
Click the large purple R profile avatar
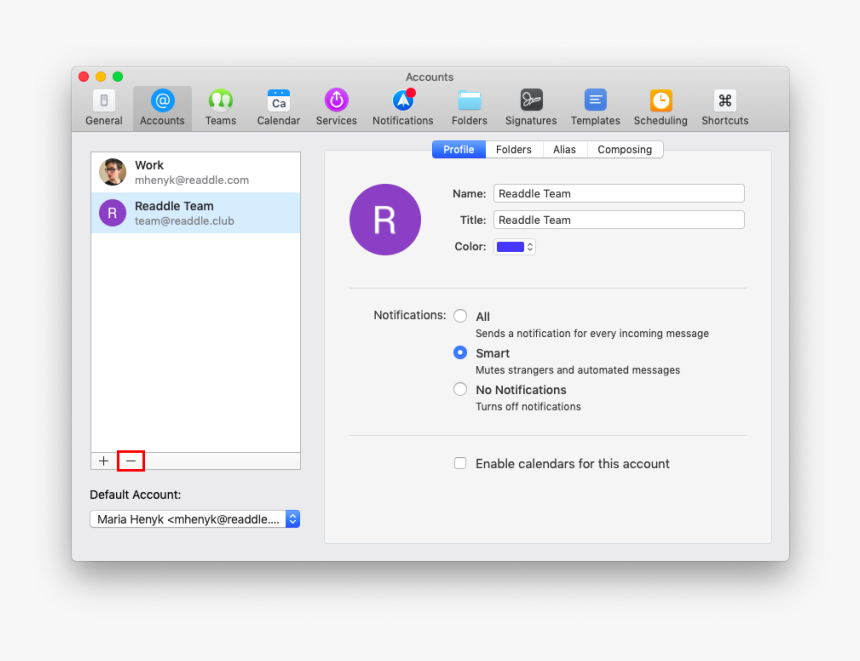(385, 219)
